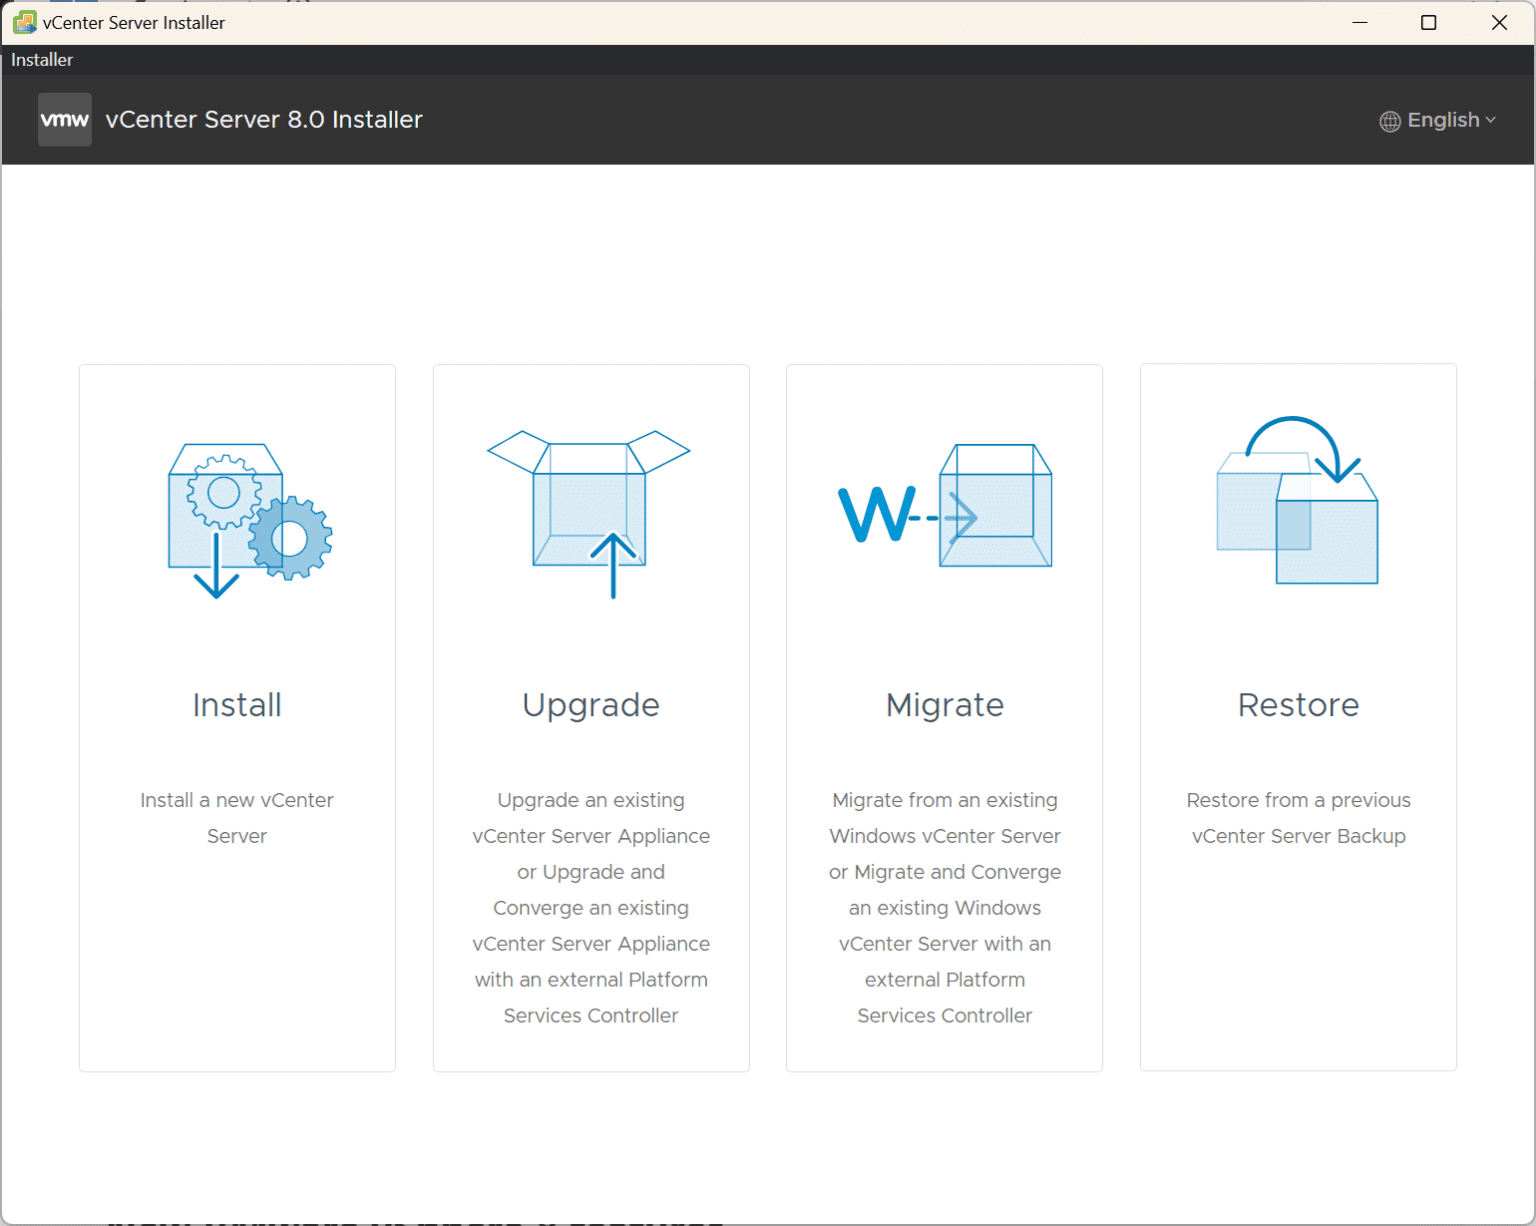Choose Install a new vCenter Server
Viewport: 1536px width, 1226px height.
[237, 818]
